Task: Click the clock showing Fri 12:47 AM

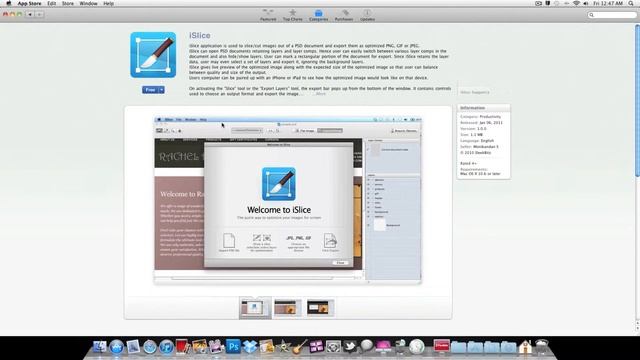Action: 608,3
